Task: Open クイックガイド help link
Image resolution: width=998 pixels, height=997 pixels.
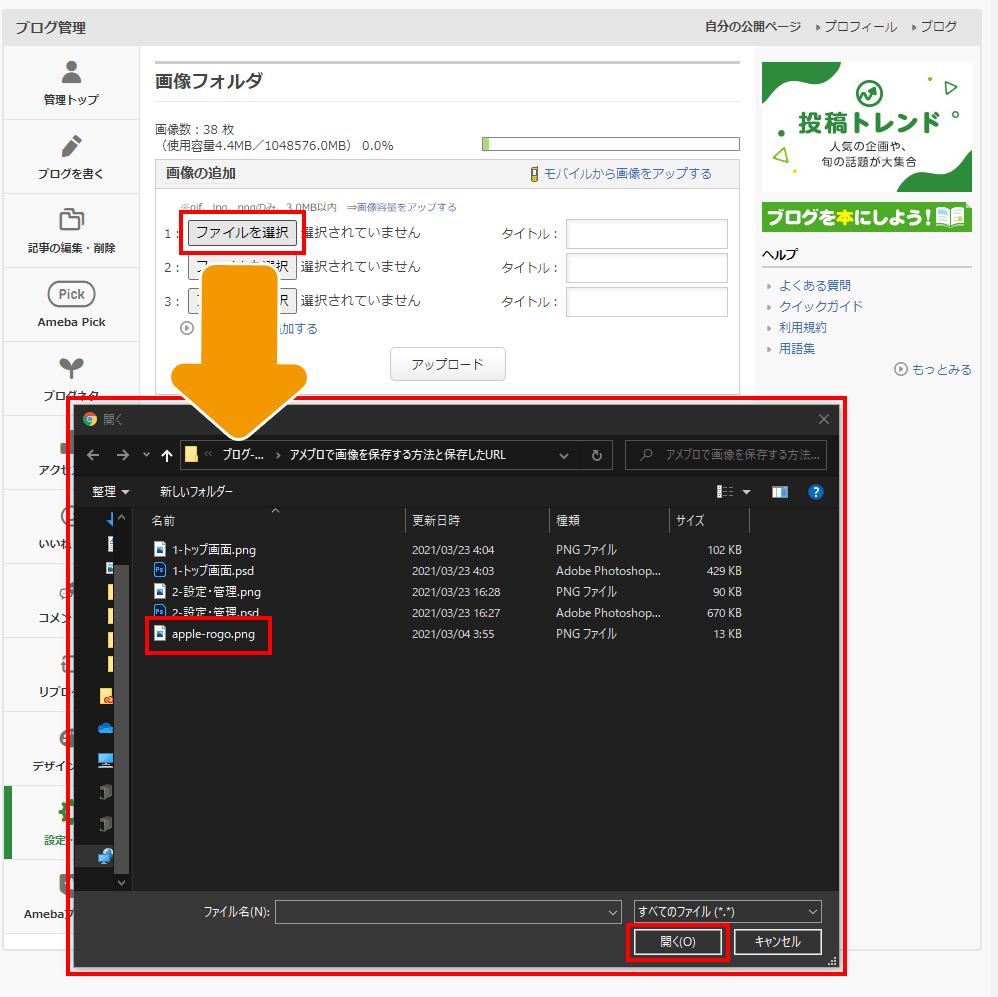Action: [x=821, y=306]
